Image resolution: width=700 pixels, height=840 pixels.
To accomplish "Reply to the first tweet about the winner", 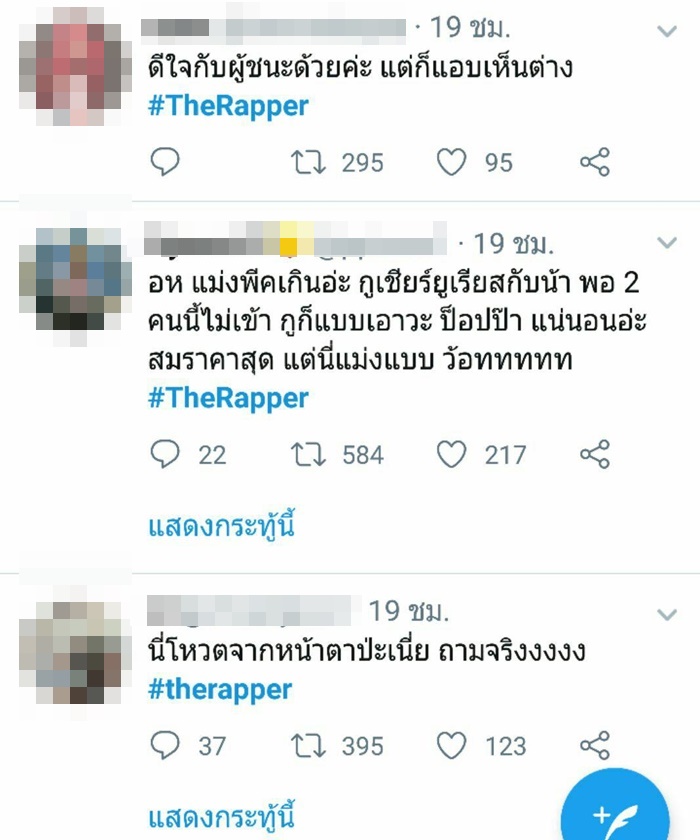I will 164,162.
